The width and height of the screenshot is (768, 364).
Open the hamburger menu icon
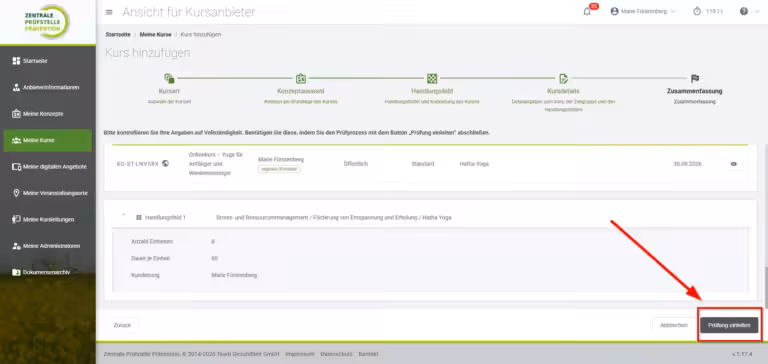[x=109, y=12]
